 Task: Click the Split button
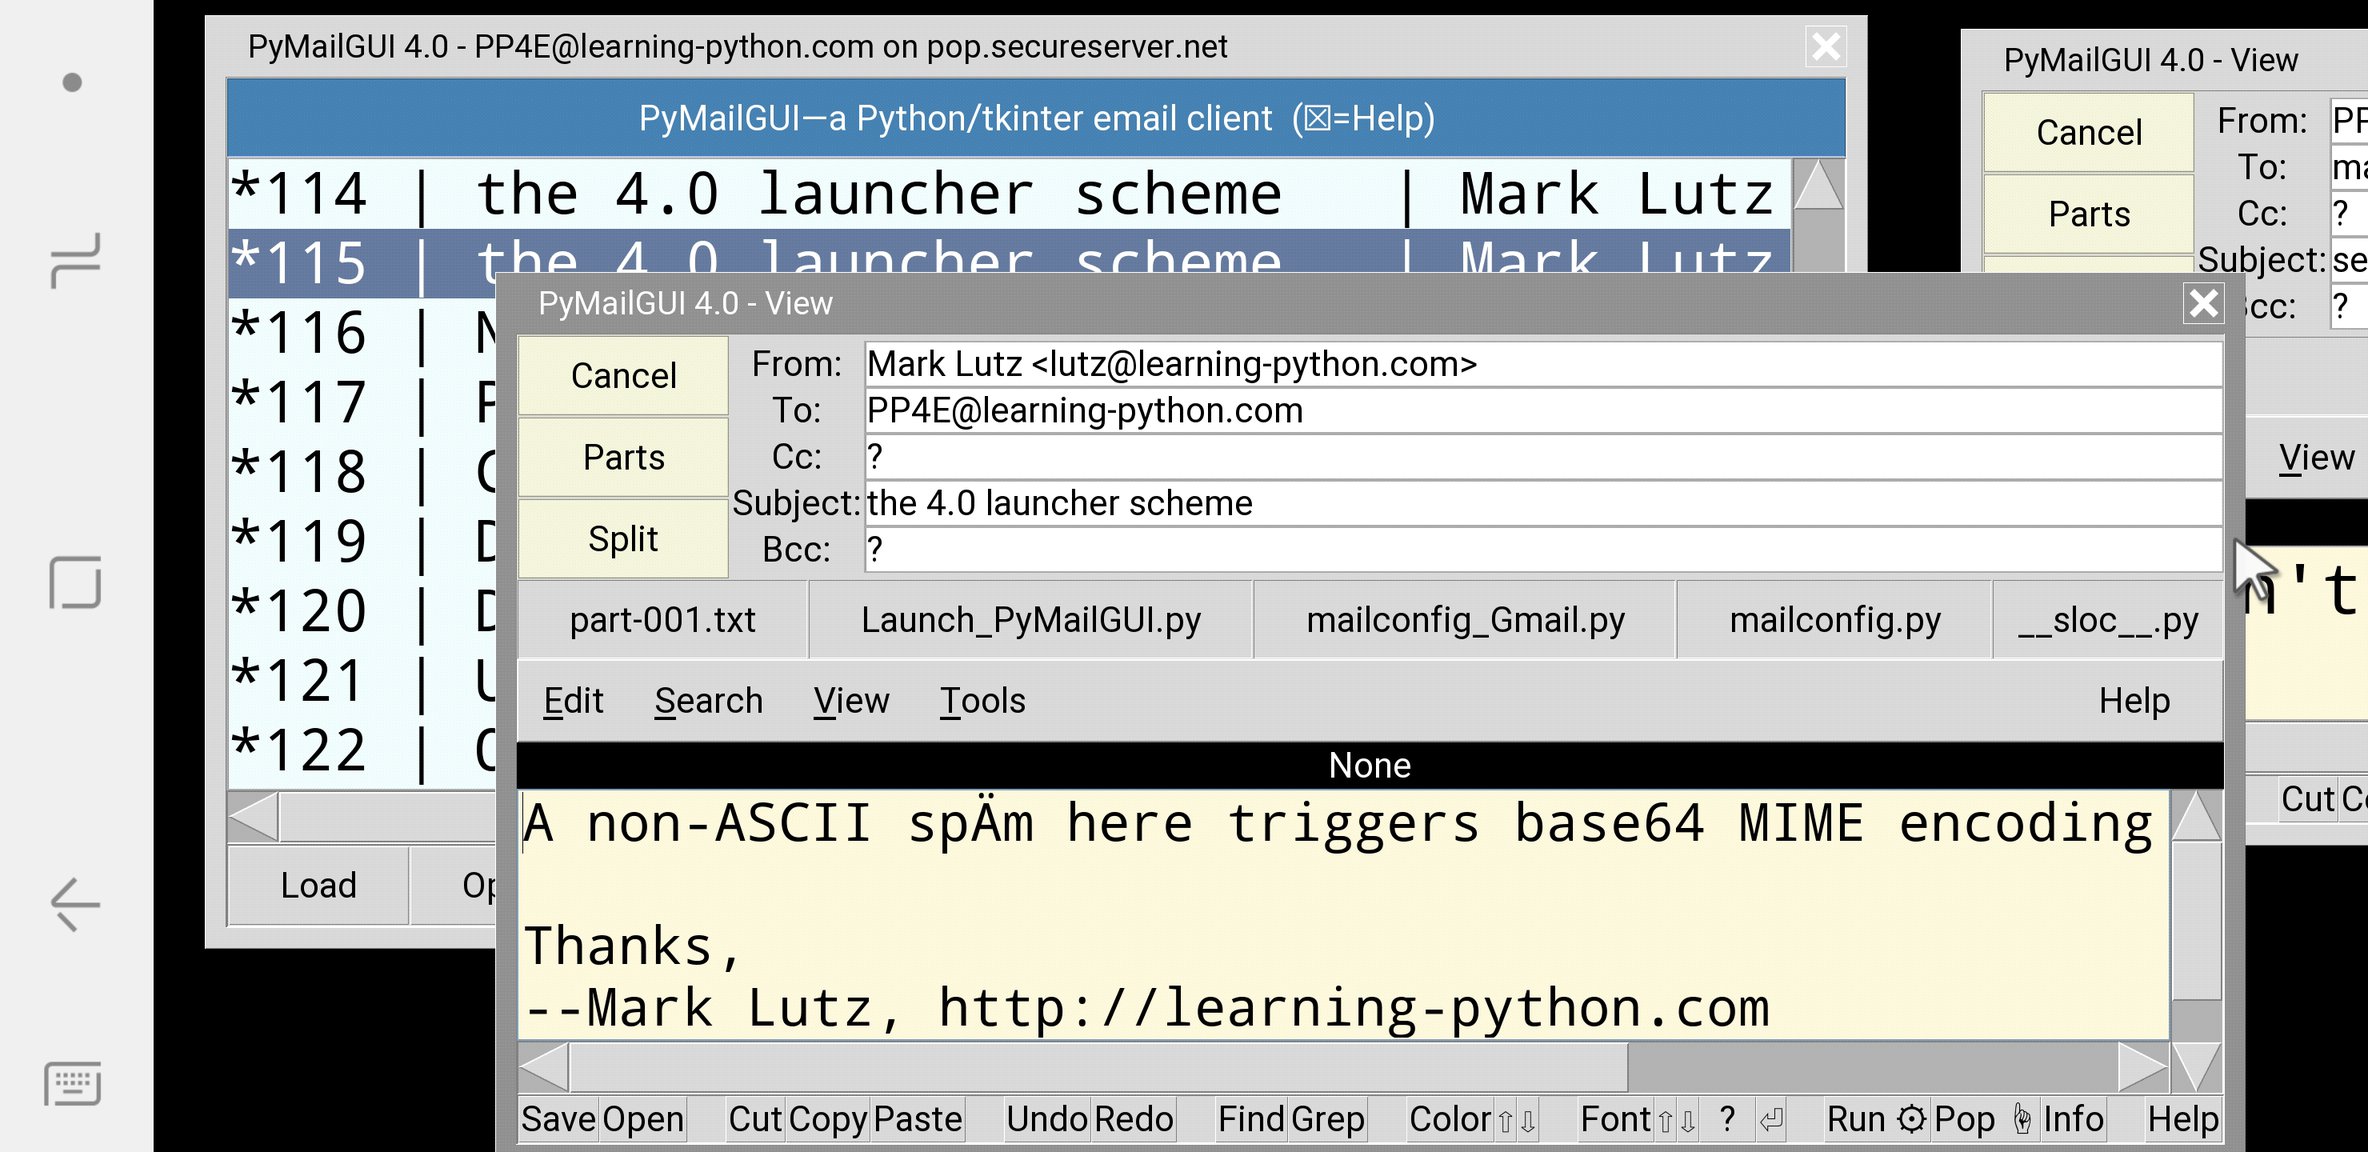point(623,539)
